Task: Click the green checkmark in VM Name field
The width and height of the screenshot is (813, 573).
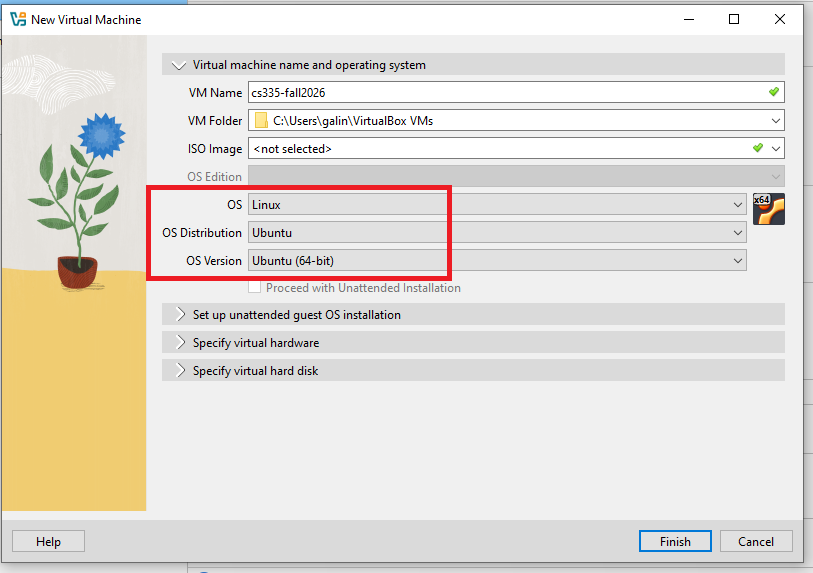Action: click(773, 92)
